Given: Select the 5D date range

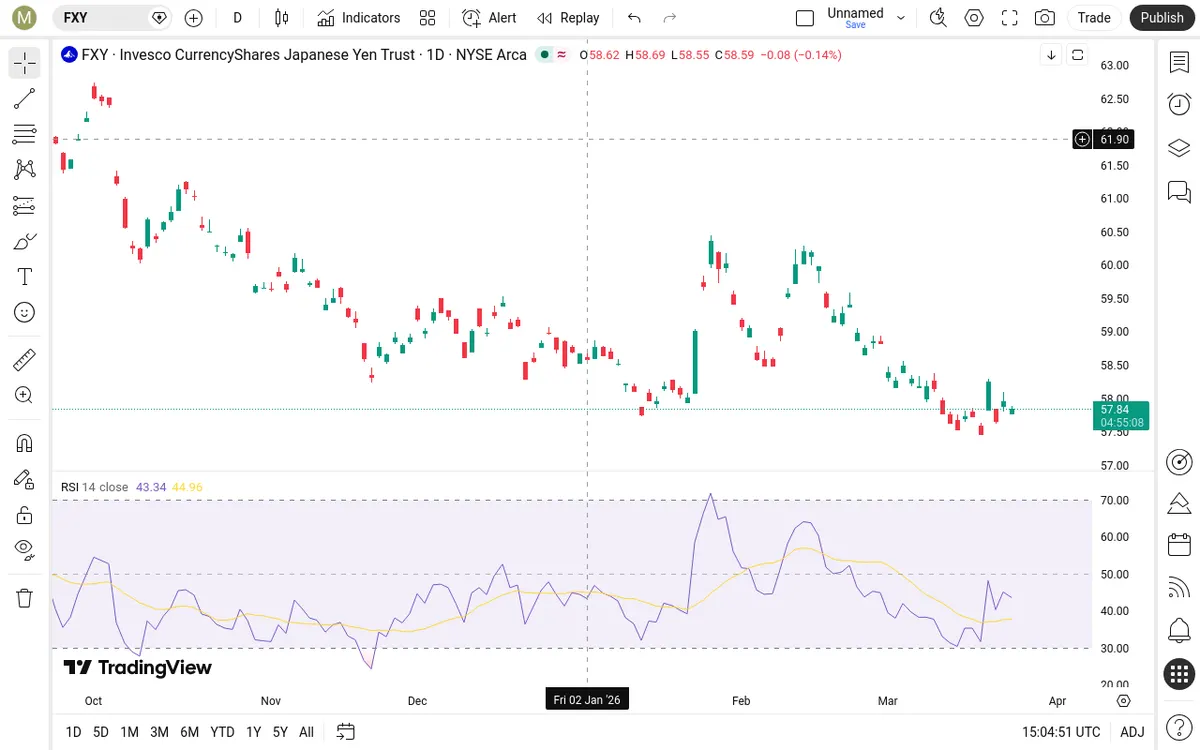Looking at the screenshot, I should pos(101,732).
